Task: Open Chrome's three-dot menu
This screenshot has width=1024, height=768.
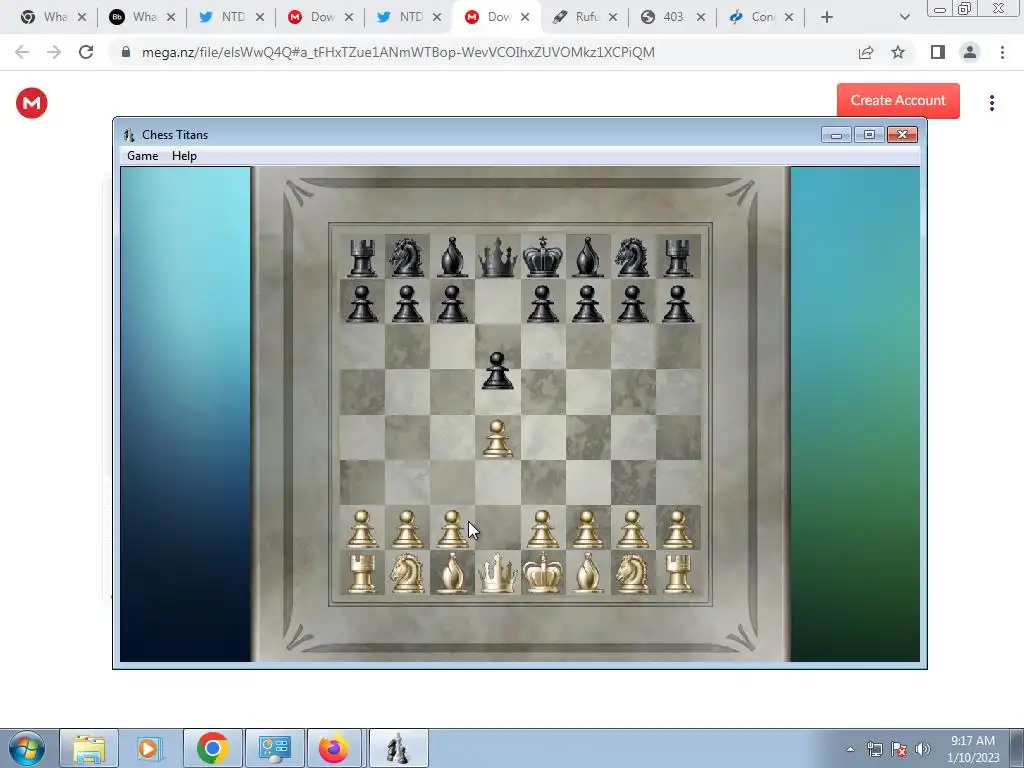Action: [x=1002, y=52]
